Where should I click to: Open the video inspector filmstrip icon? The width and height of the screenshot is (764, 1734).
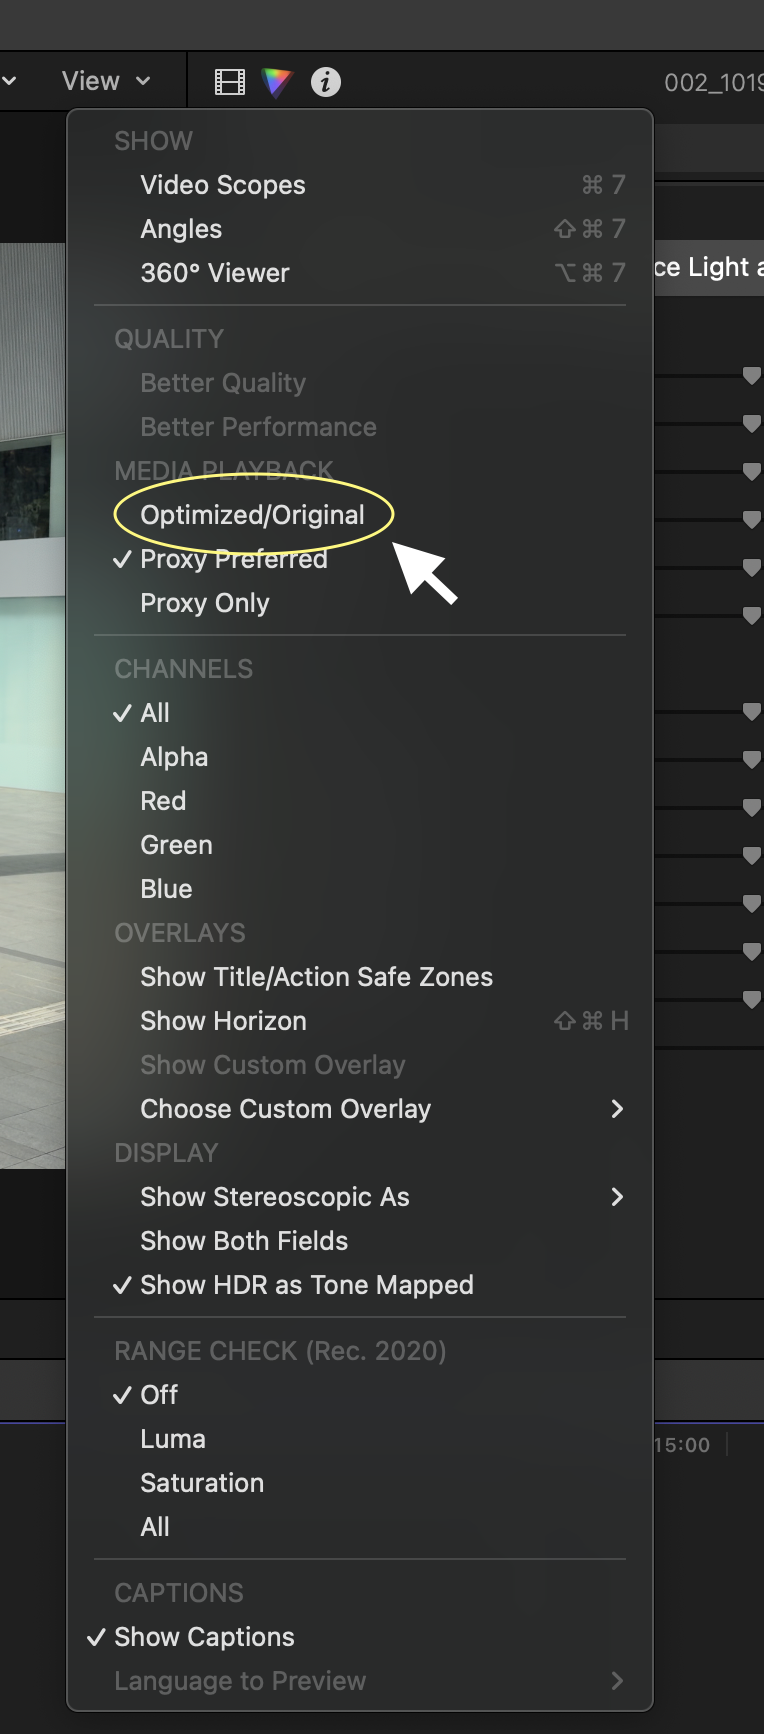coord(230,82)
